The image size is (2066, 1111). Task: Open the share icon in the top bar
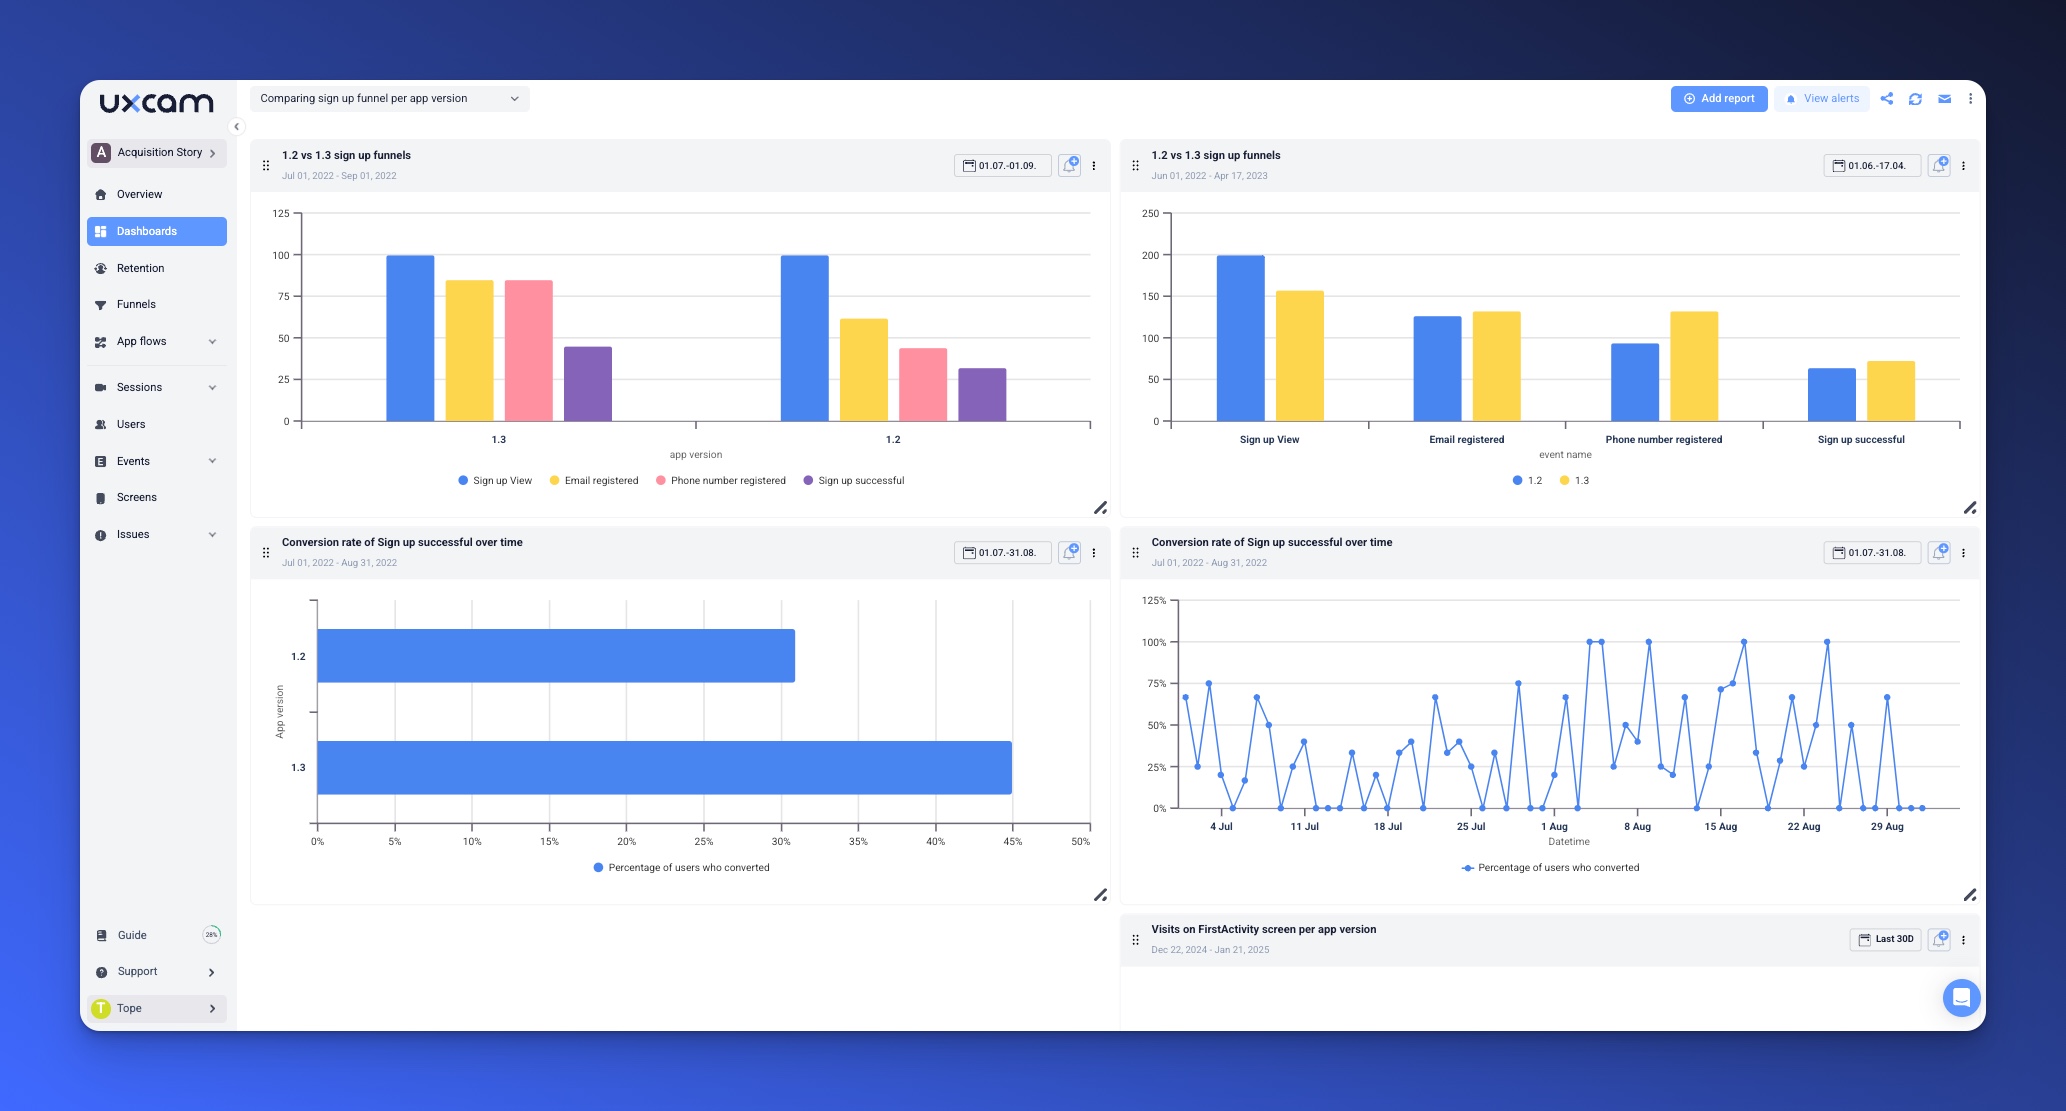click(1888, 98)
